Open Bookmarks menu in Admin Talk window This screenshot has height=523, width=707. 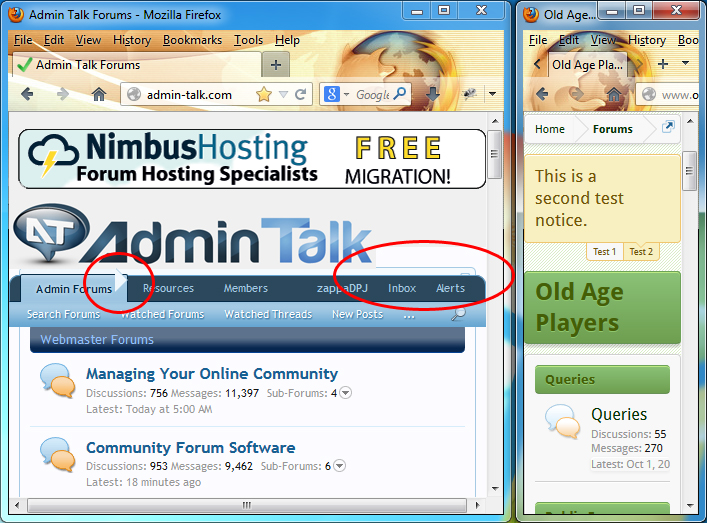192,40
